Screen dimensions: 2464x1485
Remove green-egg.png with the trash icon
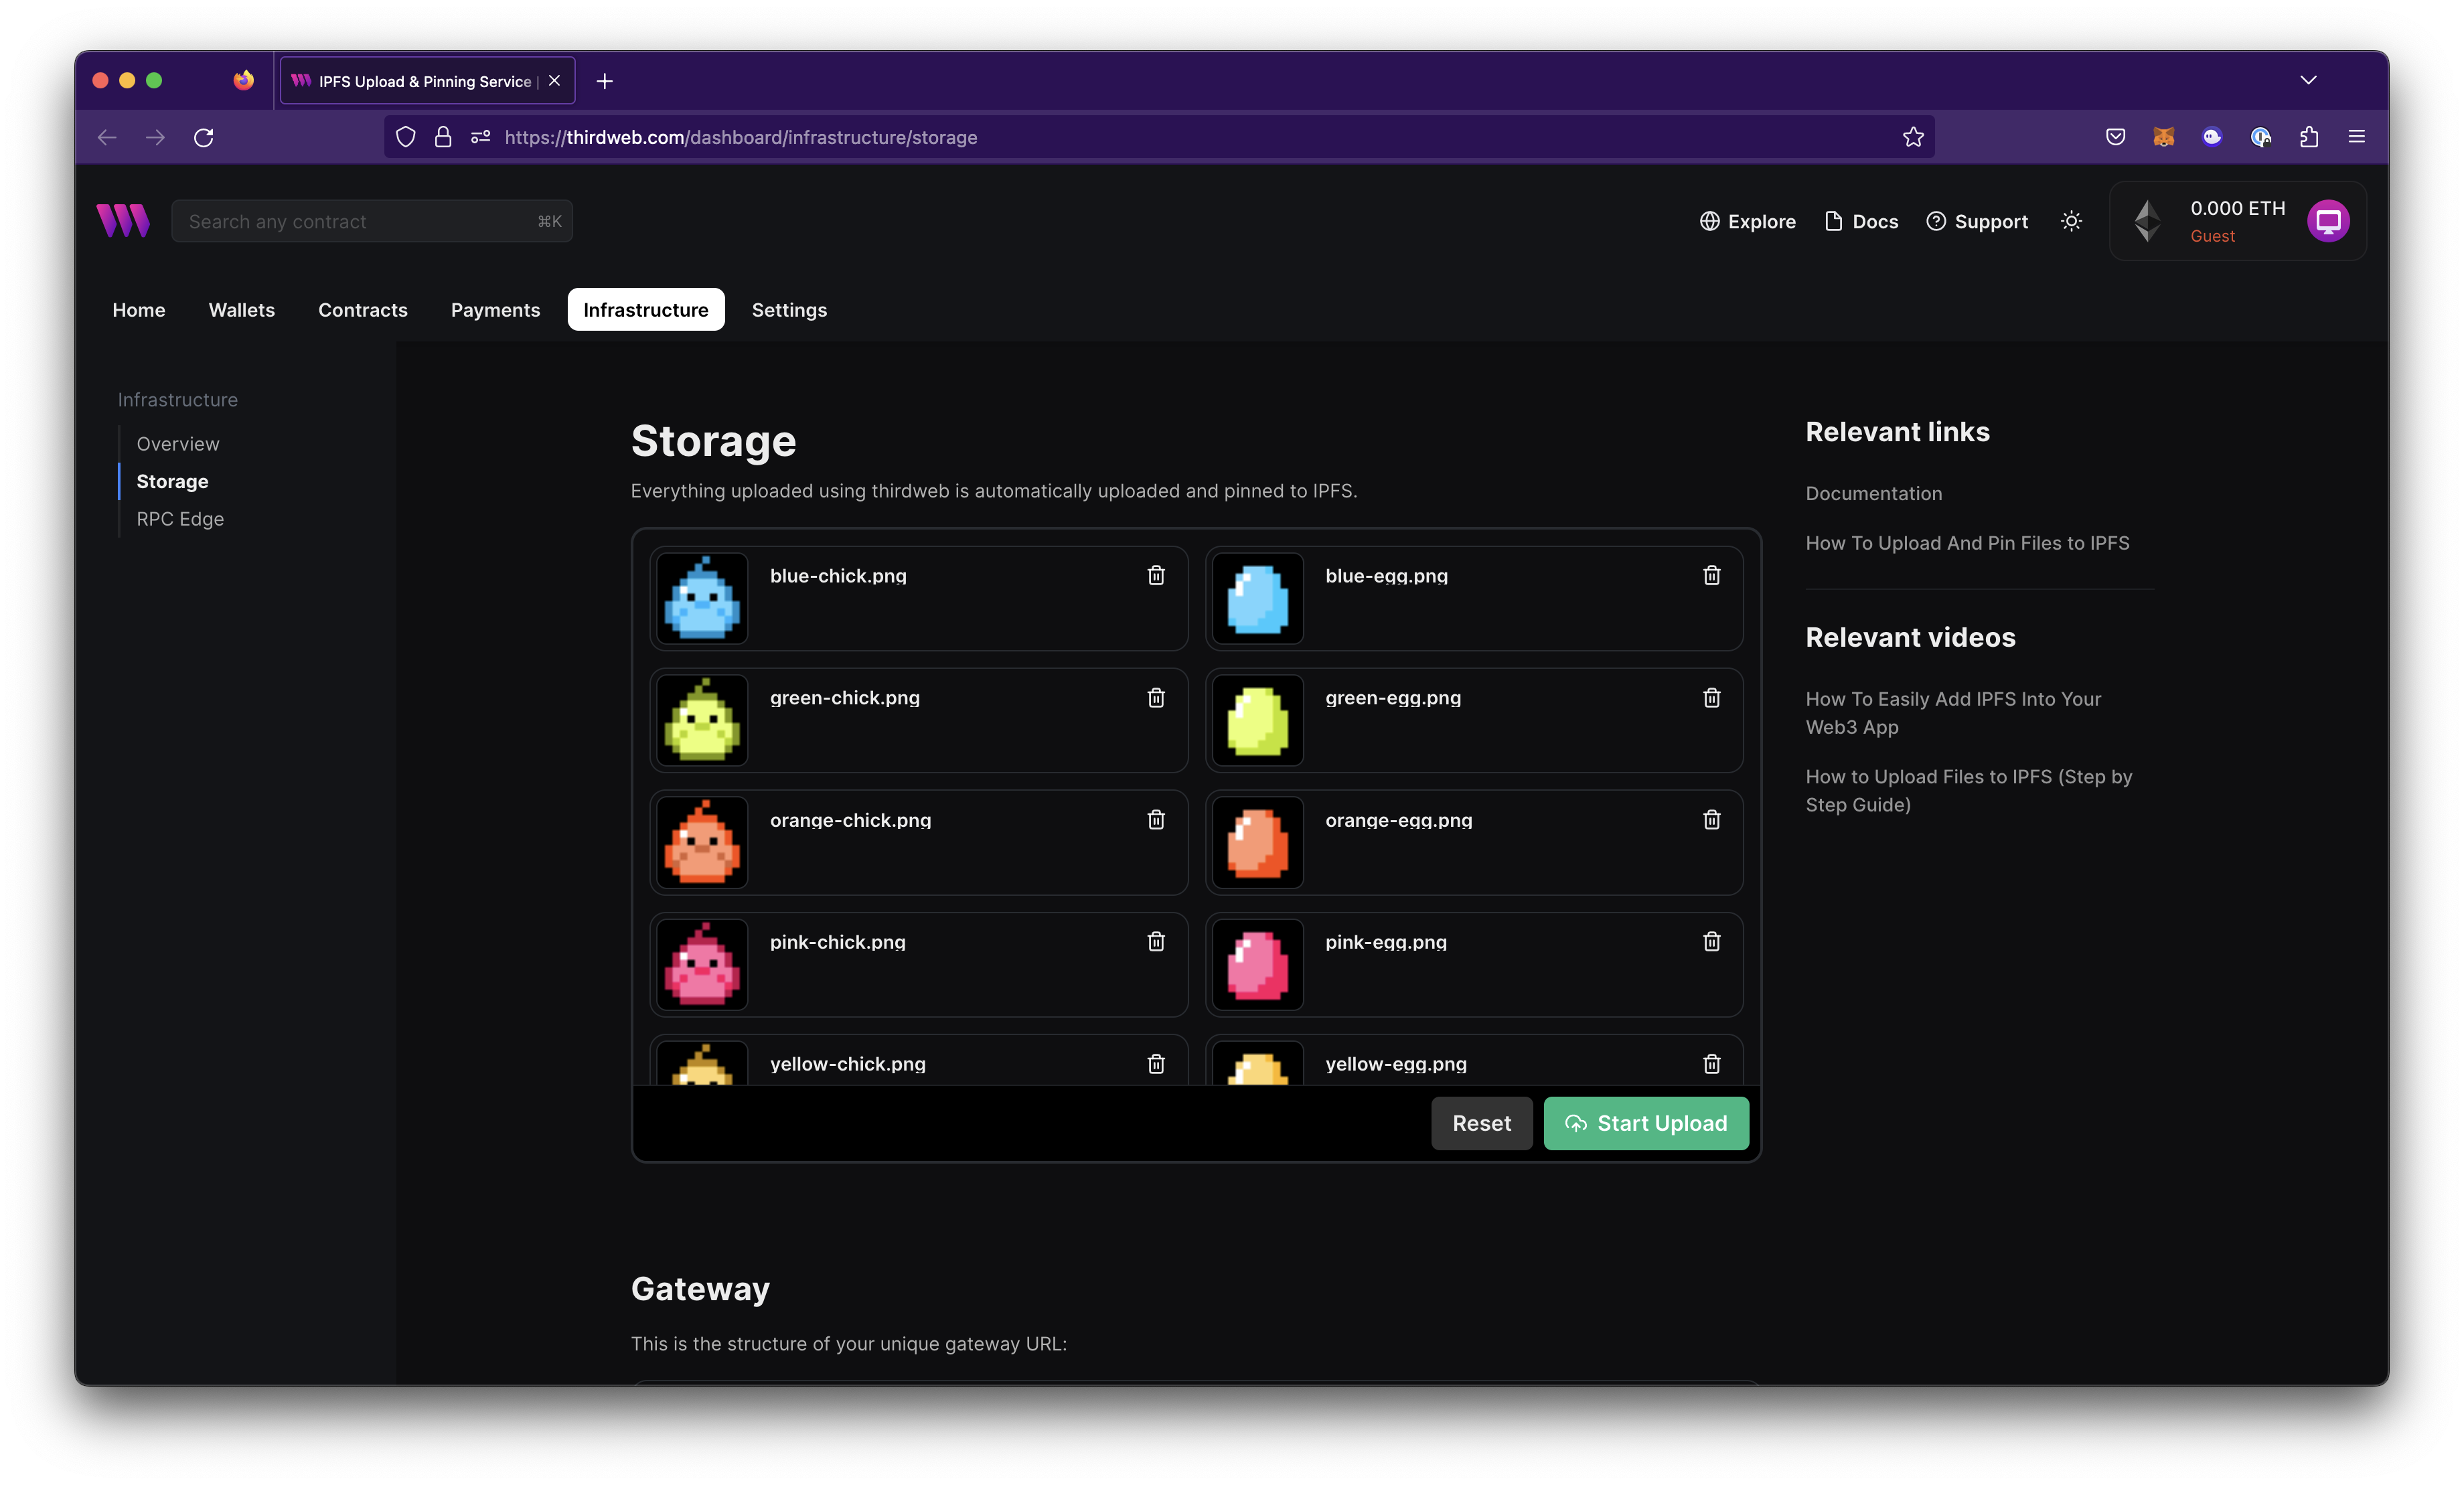tap(1711, 698)
